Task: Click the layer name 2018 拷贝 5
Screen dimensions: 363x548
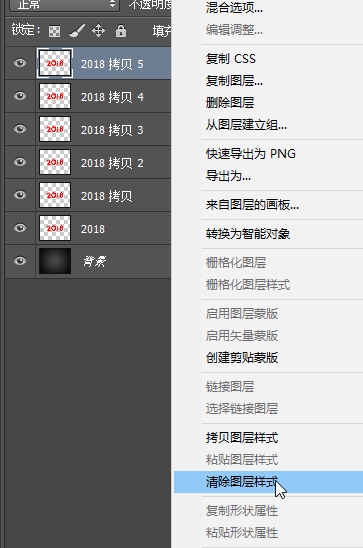Action: pos(112,64)
